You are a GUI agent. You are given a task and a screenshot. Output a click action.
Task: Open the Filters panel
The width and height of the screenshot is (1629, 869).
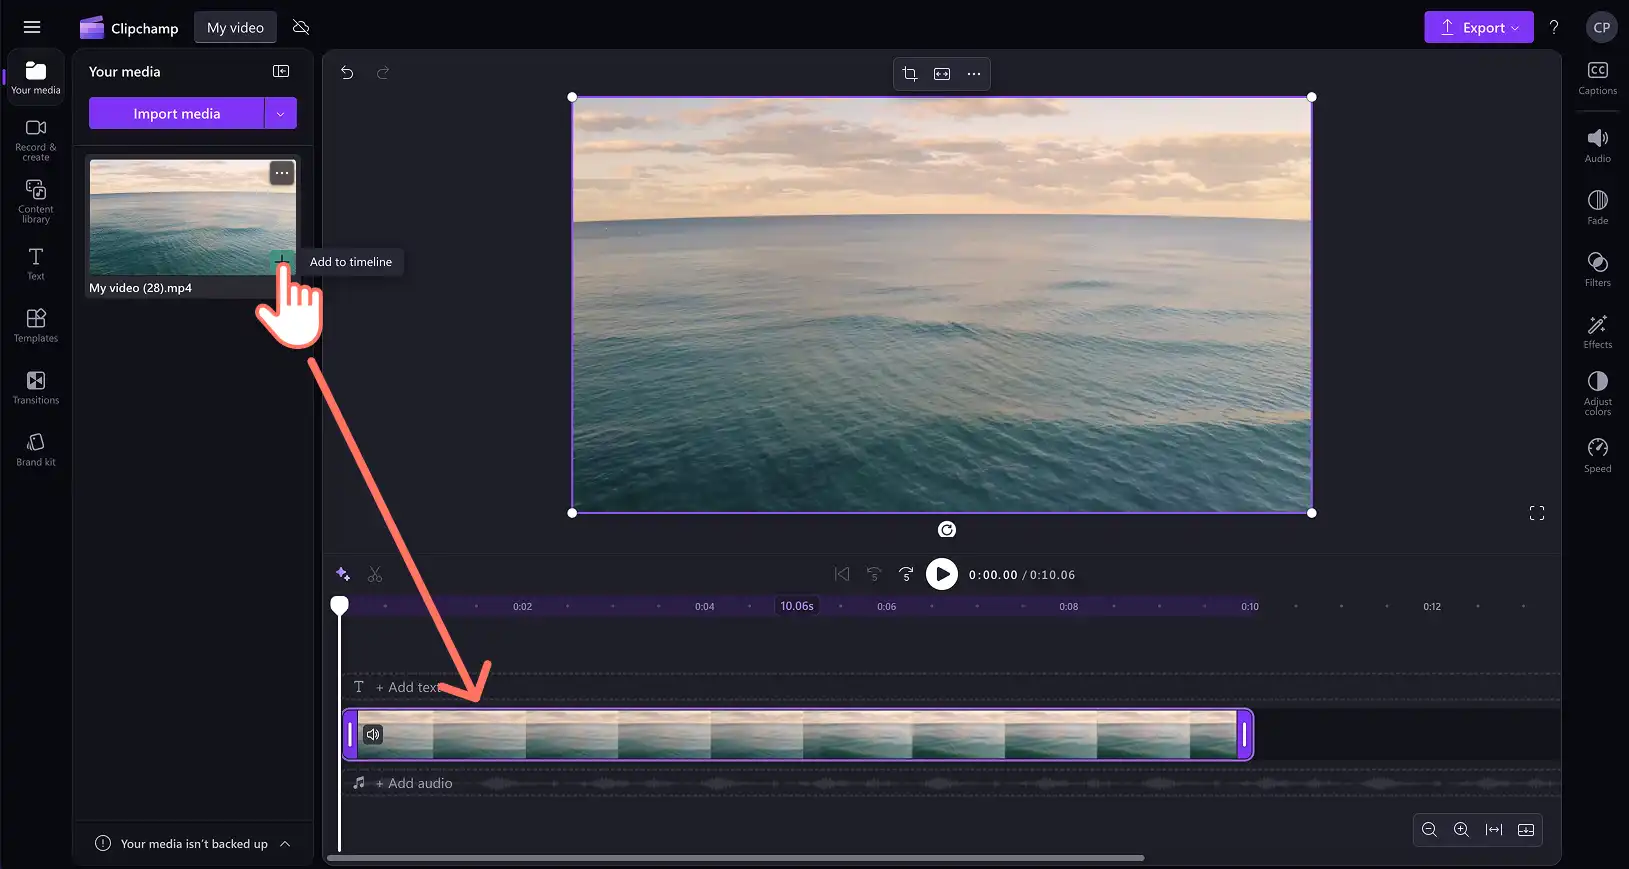pyautogui.click(x=1598, y=270)
